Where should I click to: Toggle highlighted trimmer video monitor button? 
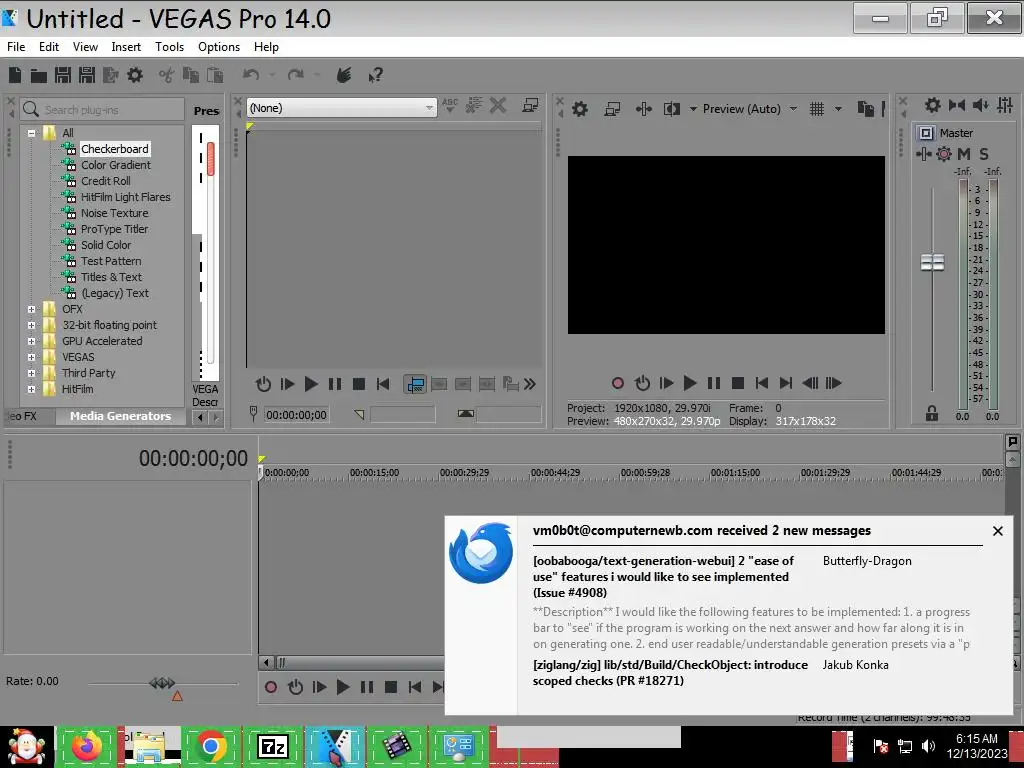[415, 384]
